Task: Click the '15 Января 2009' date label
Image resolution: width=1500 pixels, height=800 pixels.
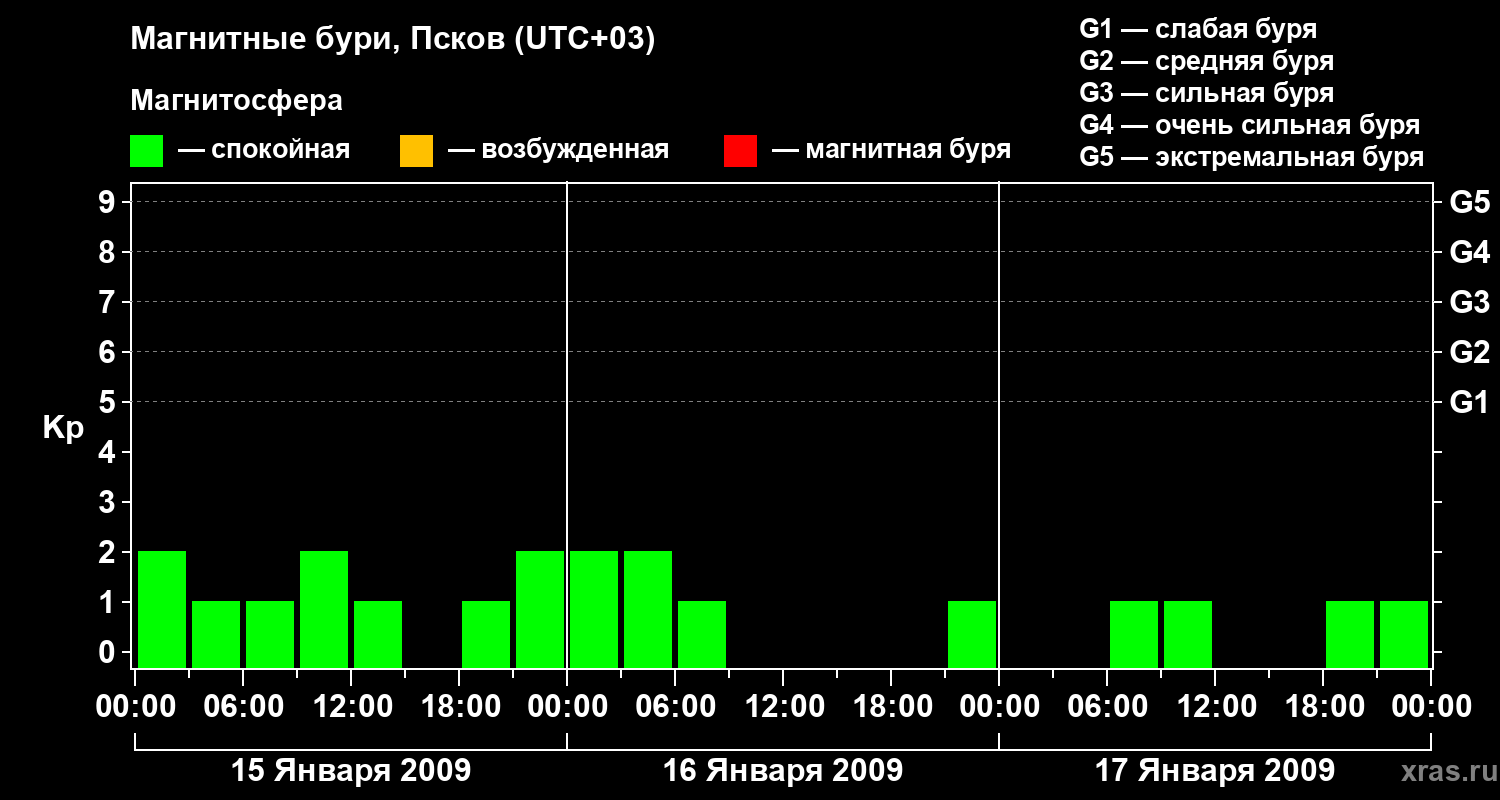Action: point(351,771)
